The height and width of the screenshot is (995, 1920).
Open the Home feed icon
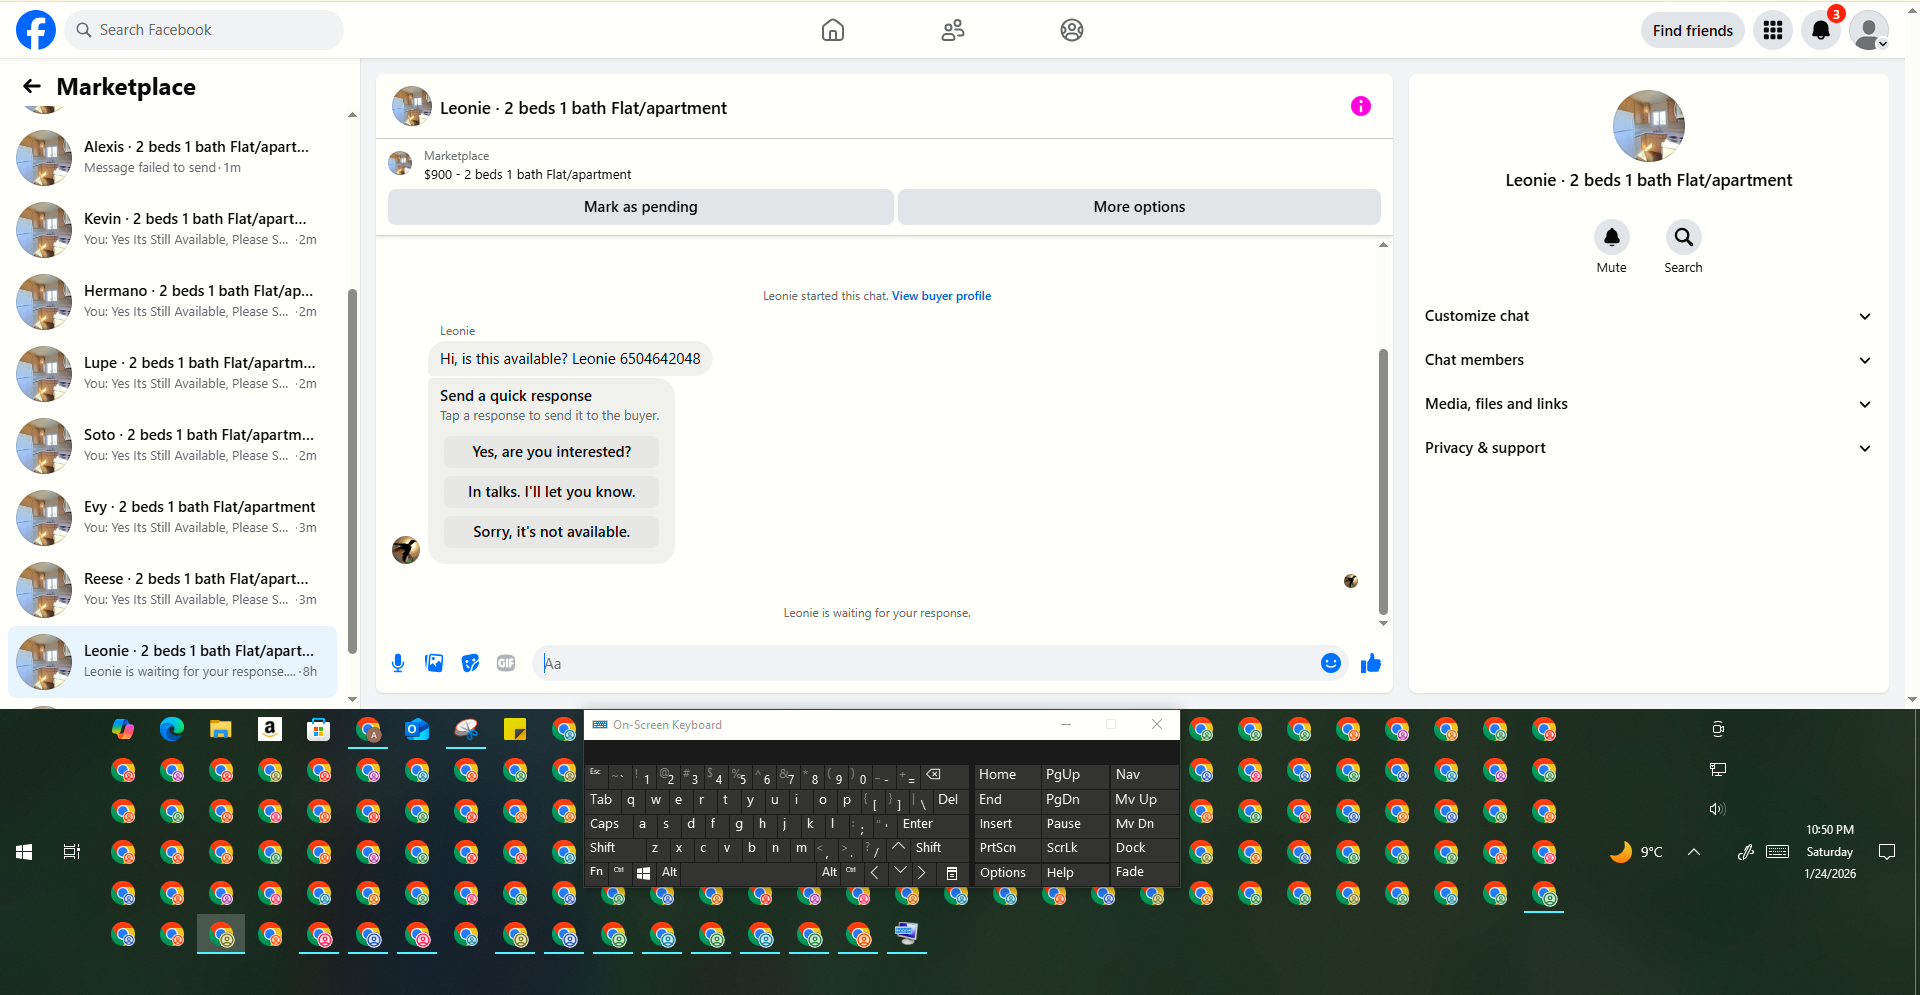[x=832, y=30]
